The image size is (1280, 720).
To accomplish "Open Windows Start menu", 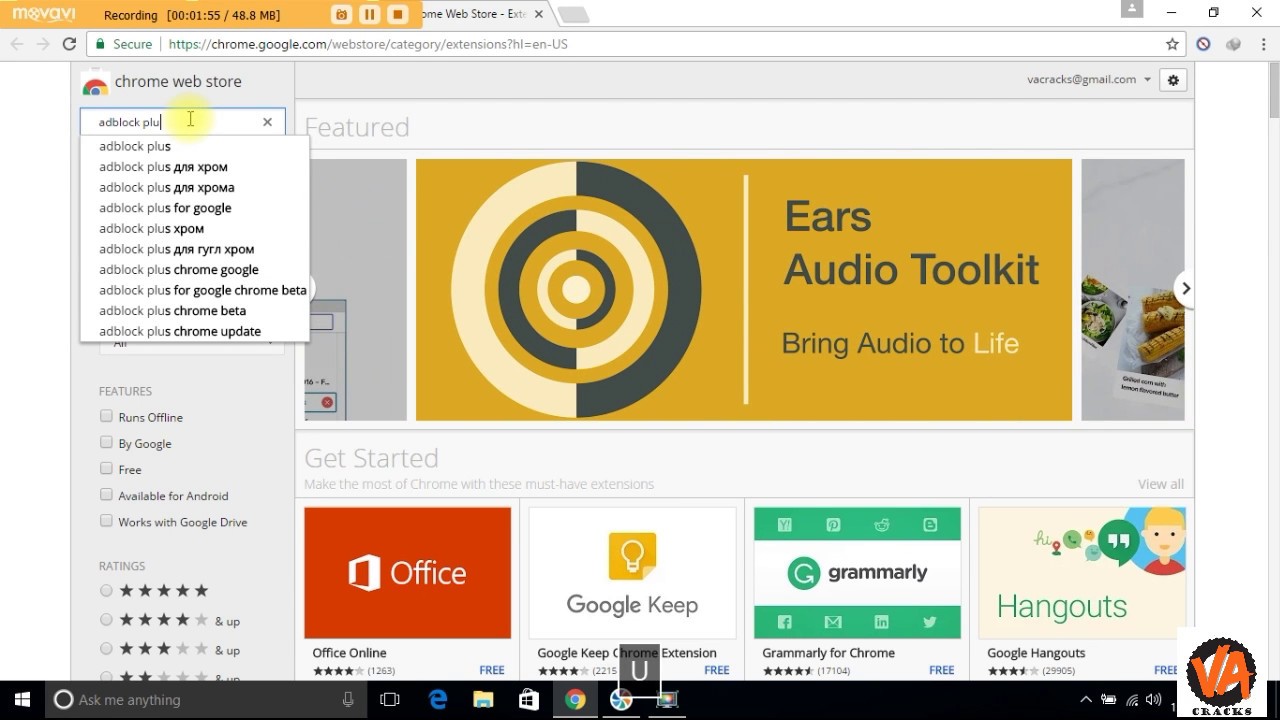I will click(x=22, y=700).
